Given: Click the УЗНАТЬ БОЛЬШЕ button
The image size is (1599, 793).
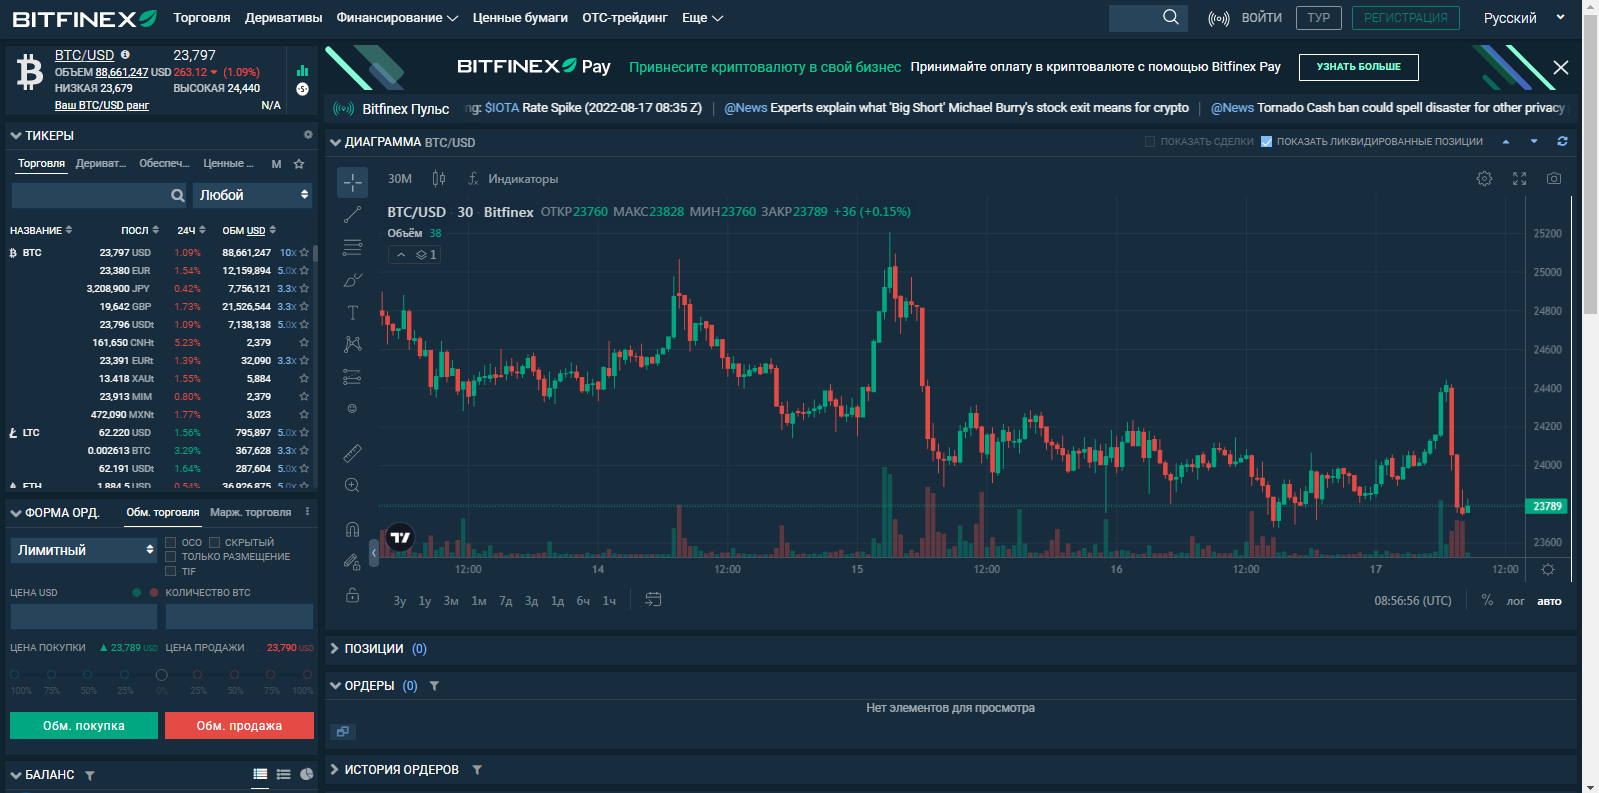Looking at the screenshot, I should click(1358, 67).
